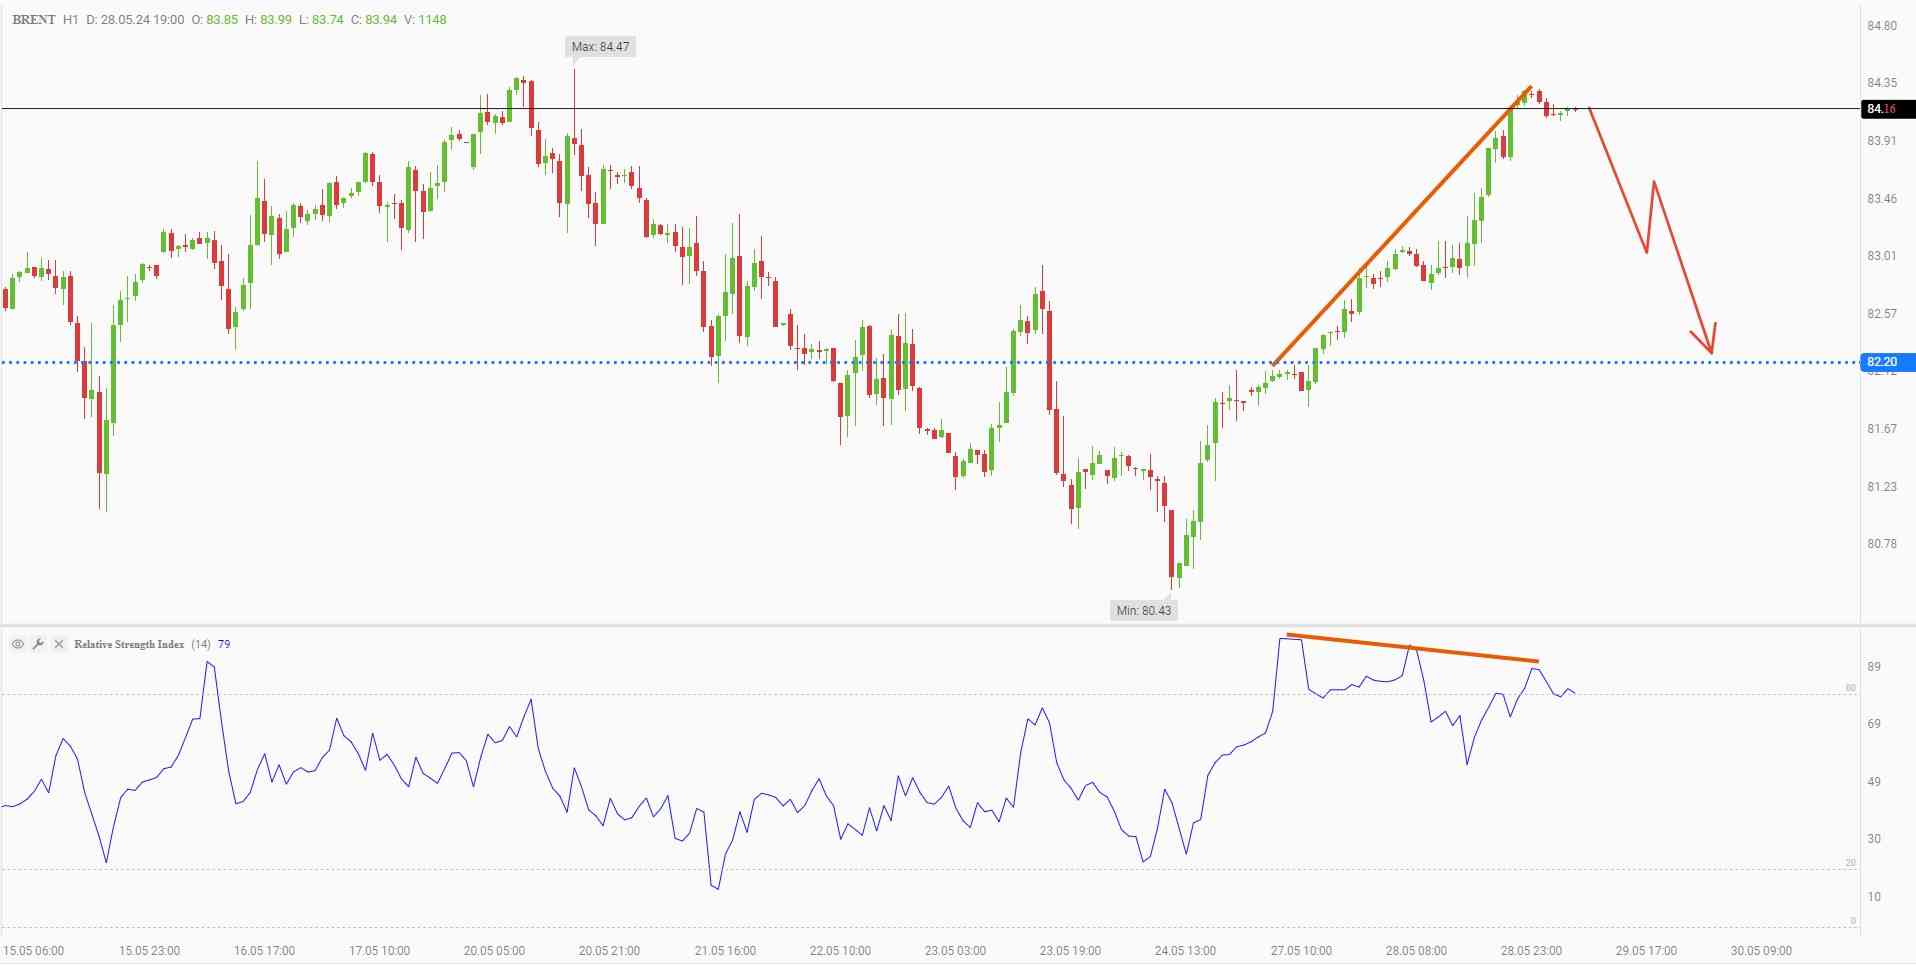Click the low price value 83.74
The height and width of the screenshot is (965, 1916).
pyautogui.click(x=328, y=19)
